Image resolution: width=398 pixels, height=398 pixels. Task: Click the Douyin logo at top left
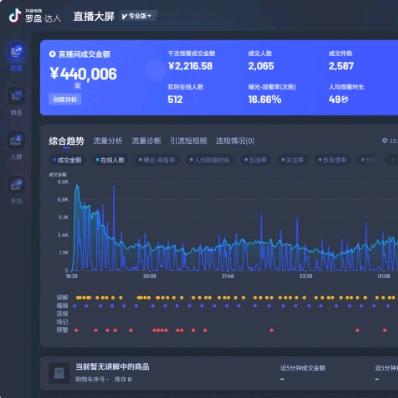click(15, 16)
